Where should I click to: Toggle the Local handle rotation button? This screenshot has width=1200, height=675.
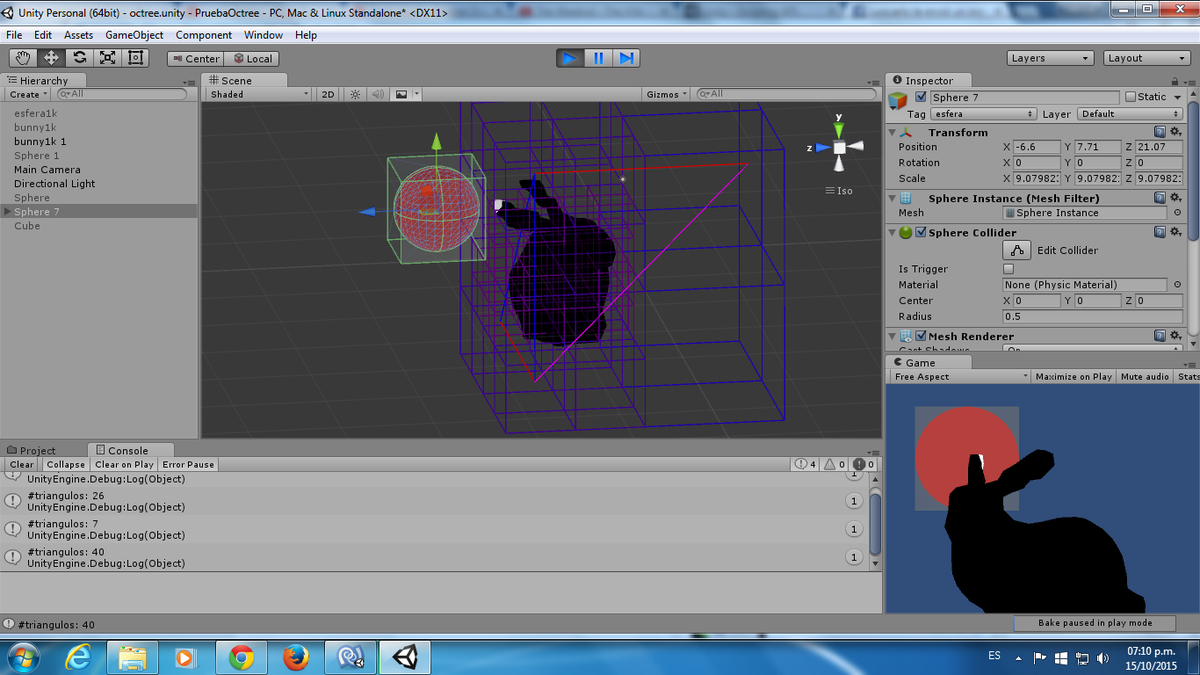tap(252, 59)
